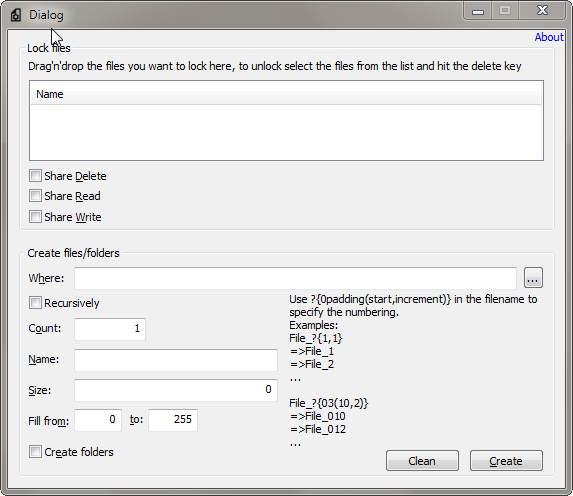Screen dimensions: 573x496
Task: Click the Clean button
Action: pyautogui.click(x=422, y=461)
